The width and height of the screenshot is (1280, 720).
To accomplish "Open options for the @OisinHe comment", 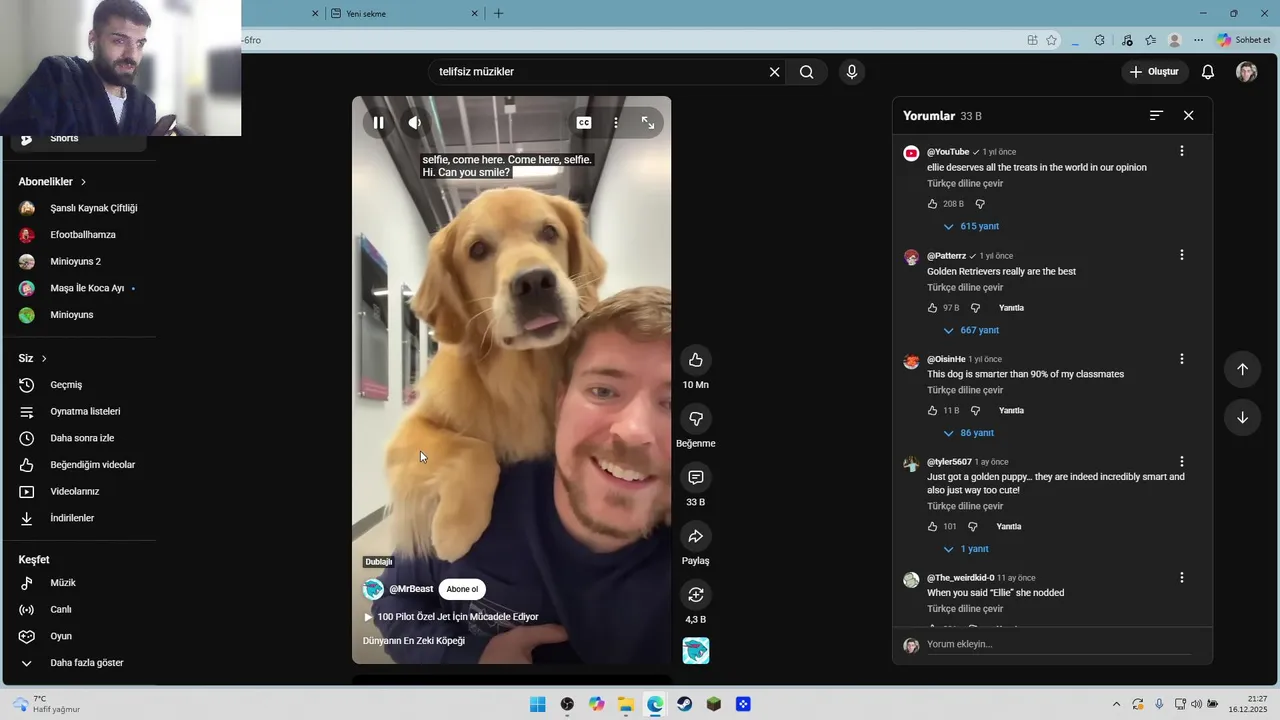I will [x=1181, y=358].
